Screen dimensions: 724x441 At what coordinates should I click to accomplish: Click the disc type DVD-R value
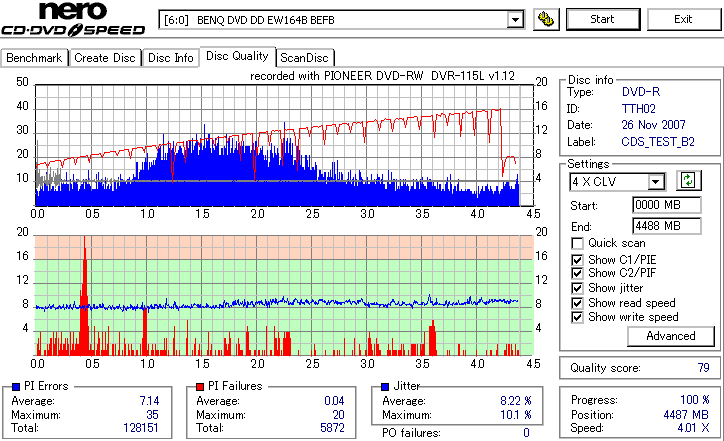641,92
